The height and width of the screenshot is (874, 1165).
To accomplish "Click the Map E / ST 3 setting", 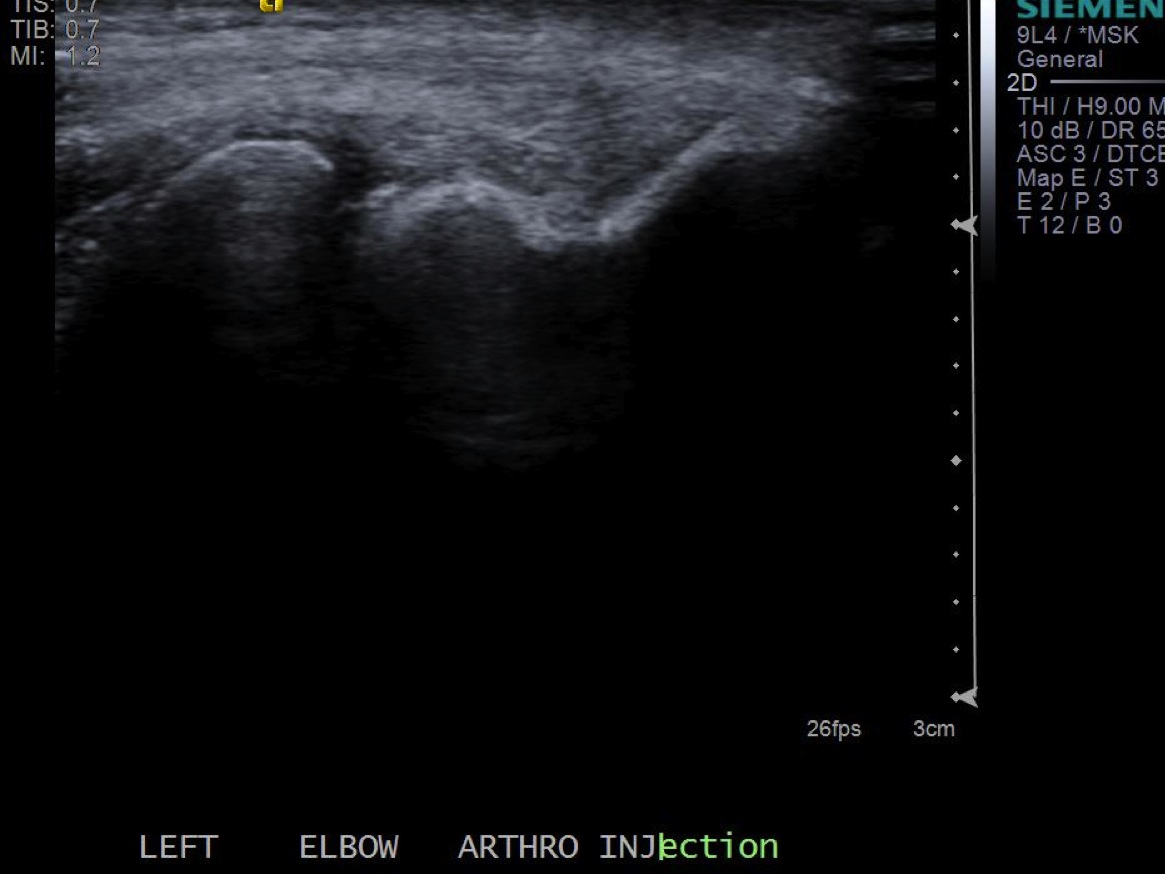I will (x=1086, y=178).
